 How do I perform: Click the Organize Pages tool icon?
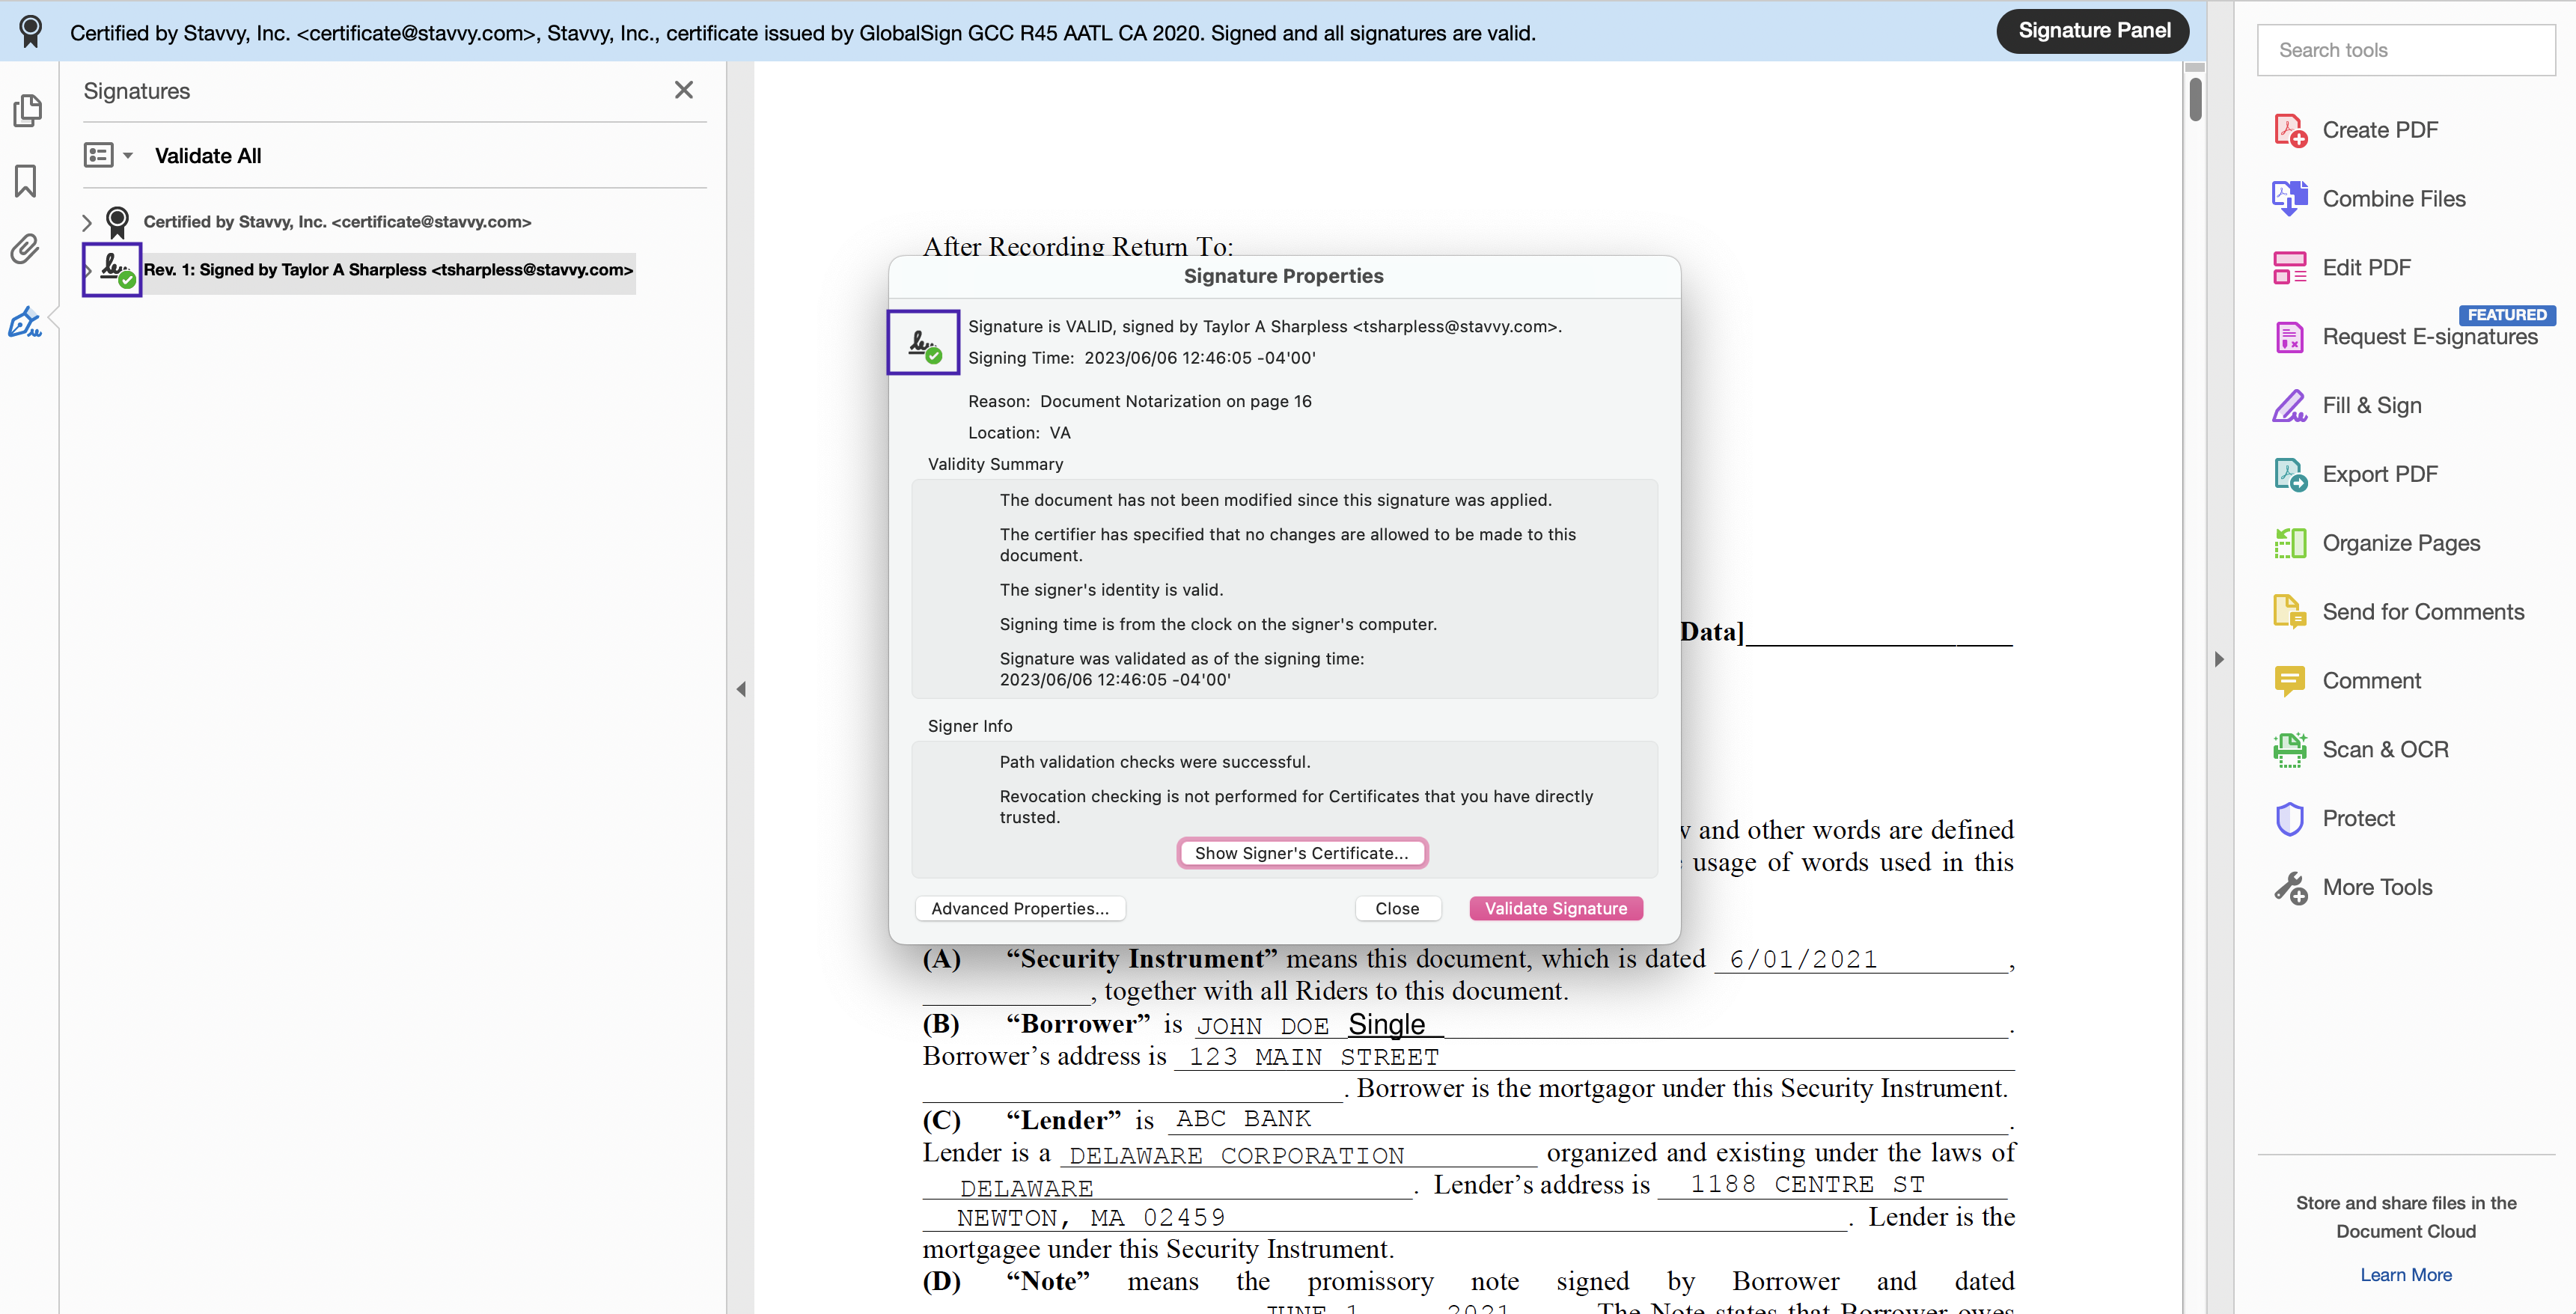(2290, 543)
